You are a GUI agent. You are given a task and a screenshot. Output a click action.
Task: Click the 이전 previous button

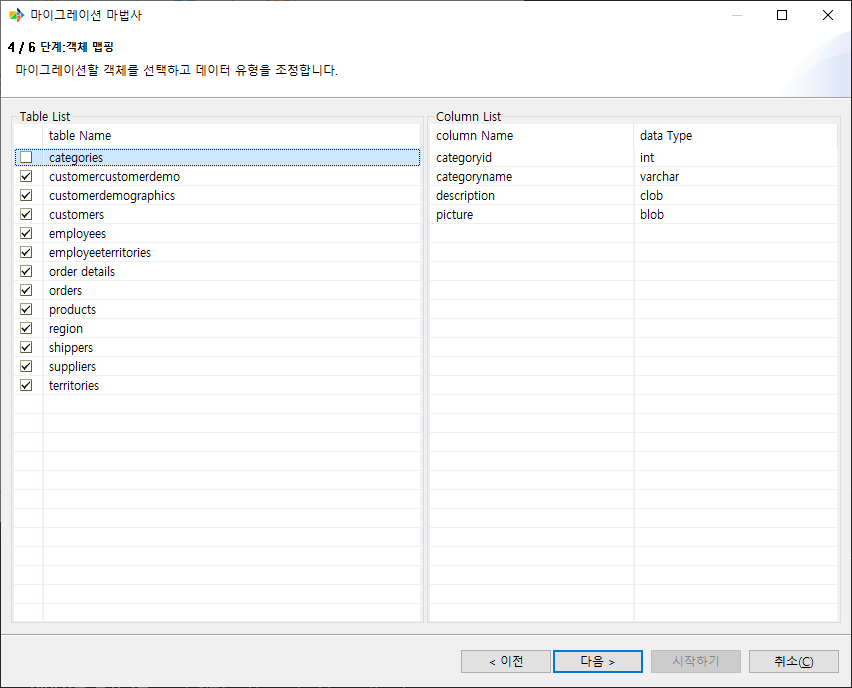click(x=505, y=661)
